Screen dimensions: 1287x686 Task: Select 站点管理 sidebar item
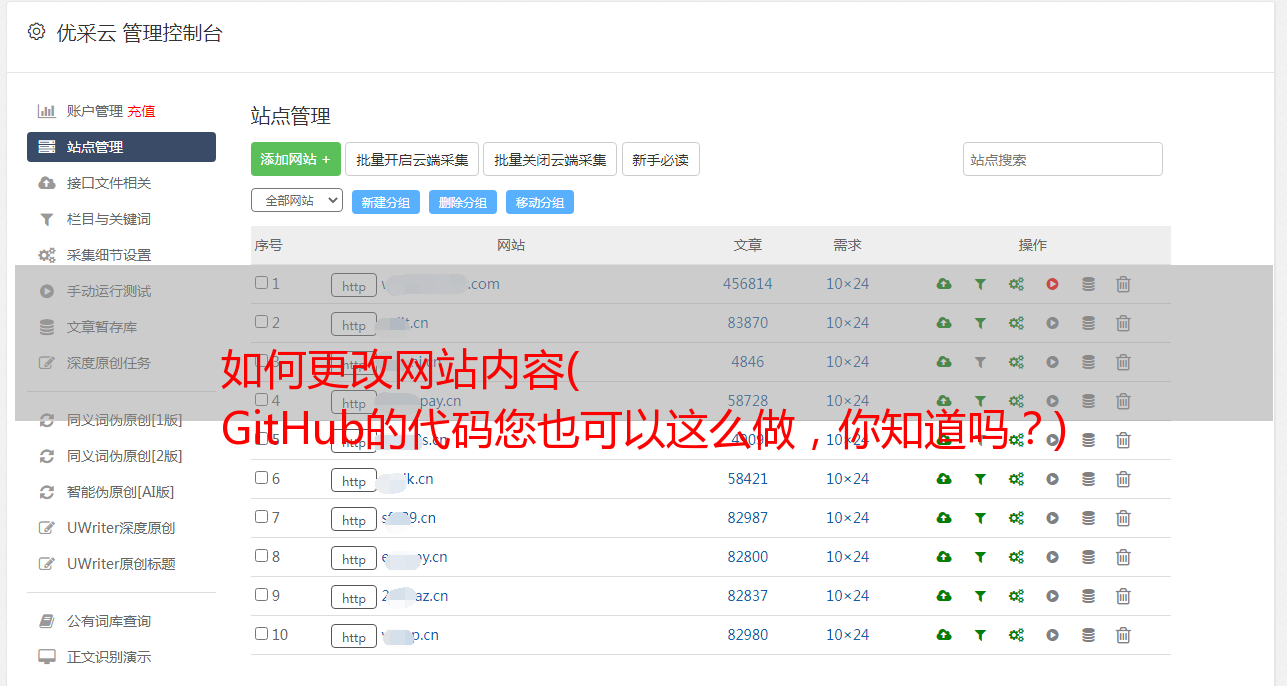(121, 147)
